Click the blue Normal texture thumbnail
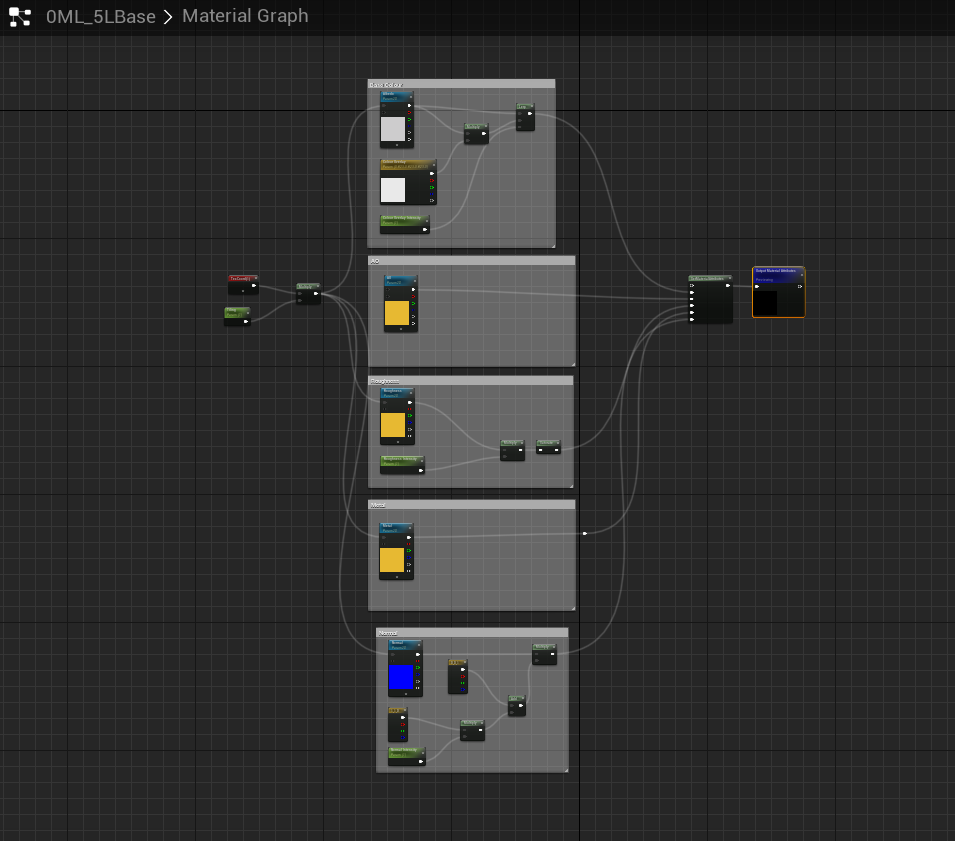Image resolution: width=955 pixels, height=841 pixels. click(401, 677)
